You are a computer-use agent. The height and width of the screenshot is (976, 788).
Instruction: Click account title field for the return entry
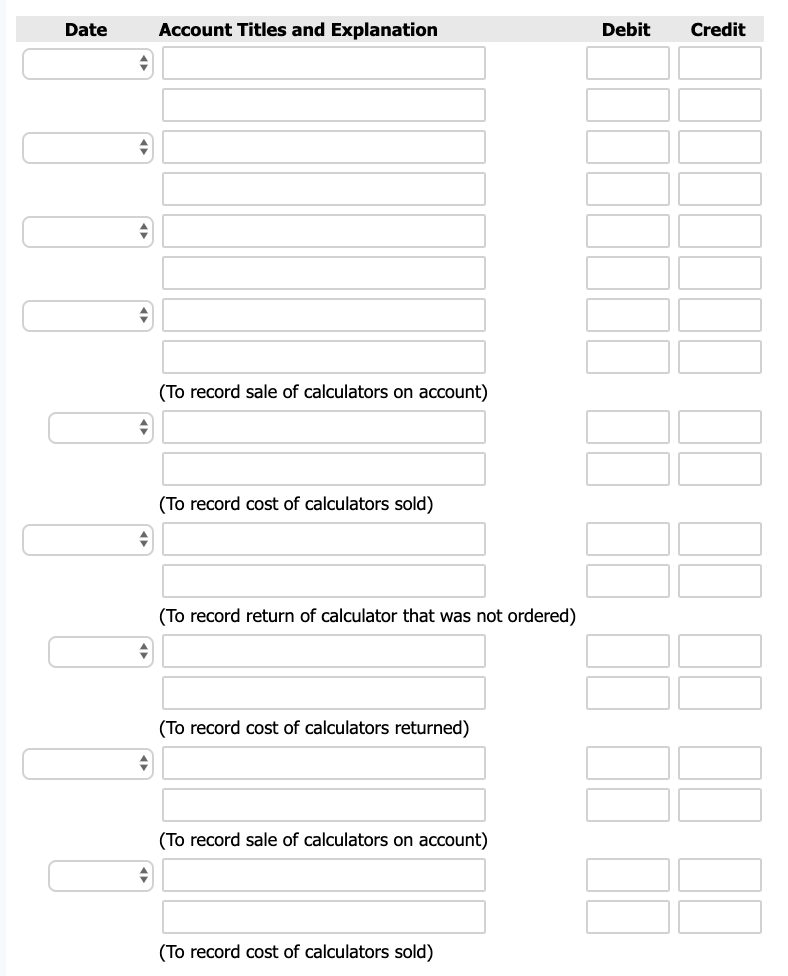click(x=322, y=539)
